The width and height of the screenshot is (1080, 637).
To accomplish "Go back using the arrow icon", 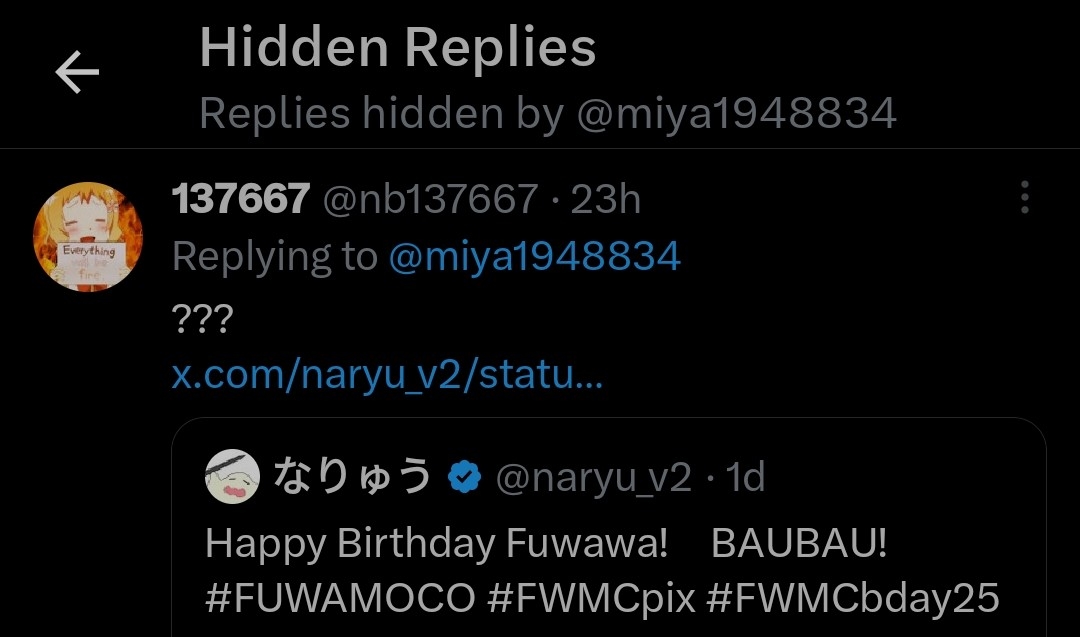I will [x=77, y=72].
